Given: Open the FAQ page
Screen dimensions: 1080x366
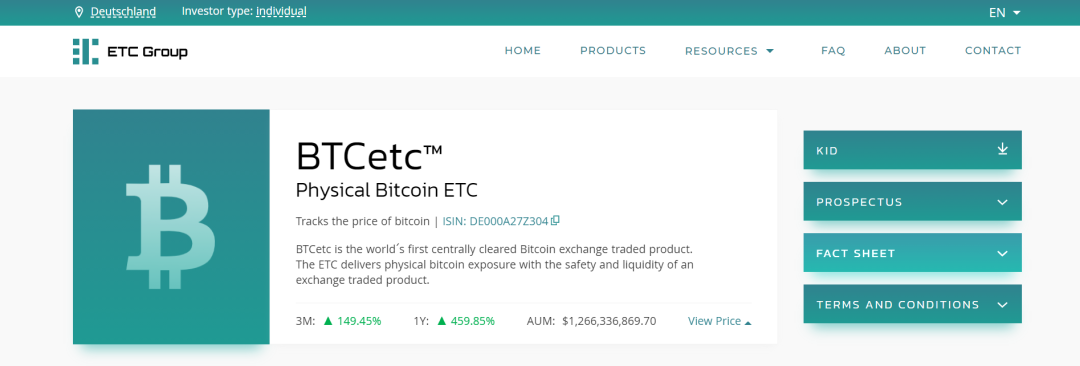Looking at the screenshot, I should click(x=833, y=50).
